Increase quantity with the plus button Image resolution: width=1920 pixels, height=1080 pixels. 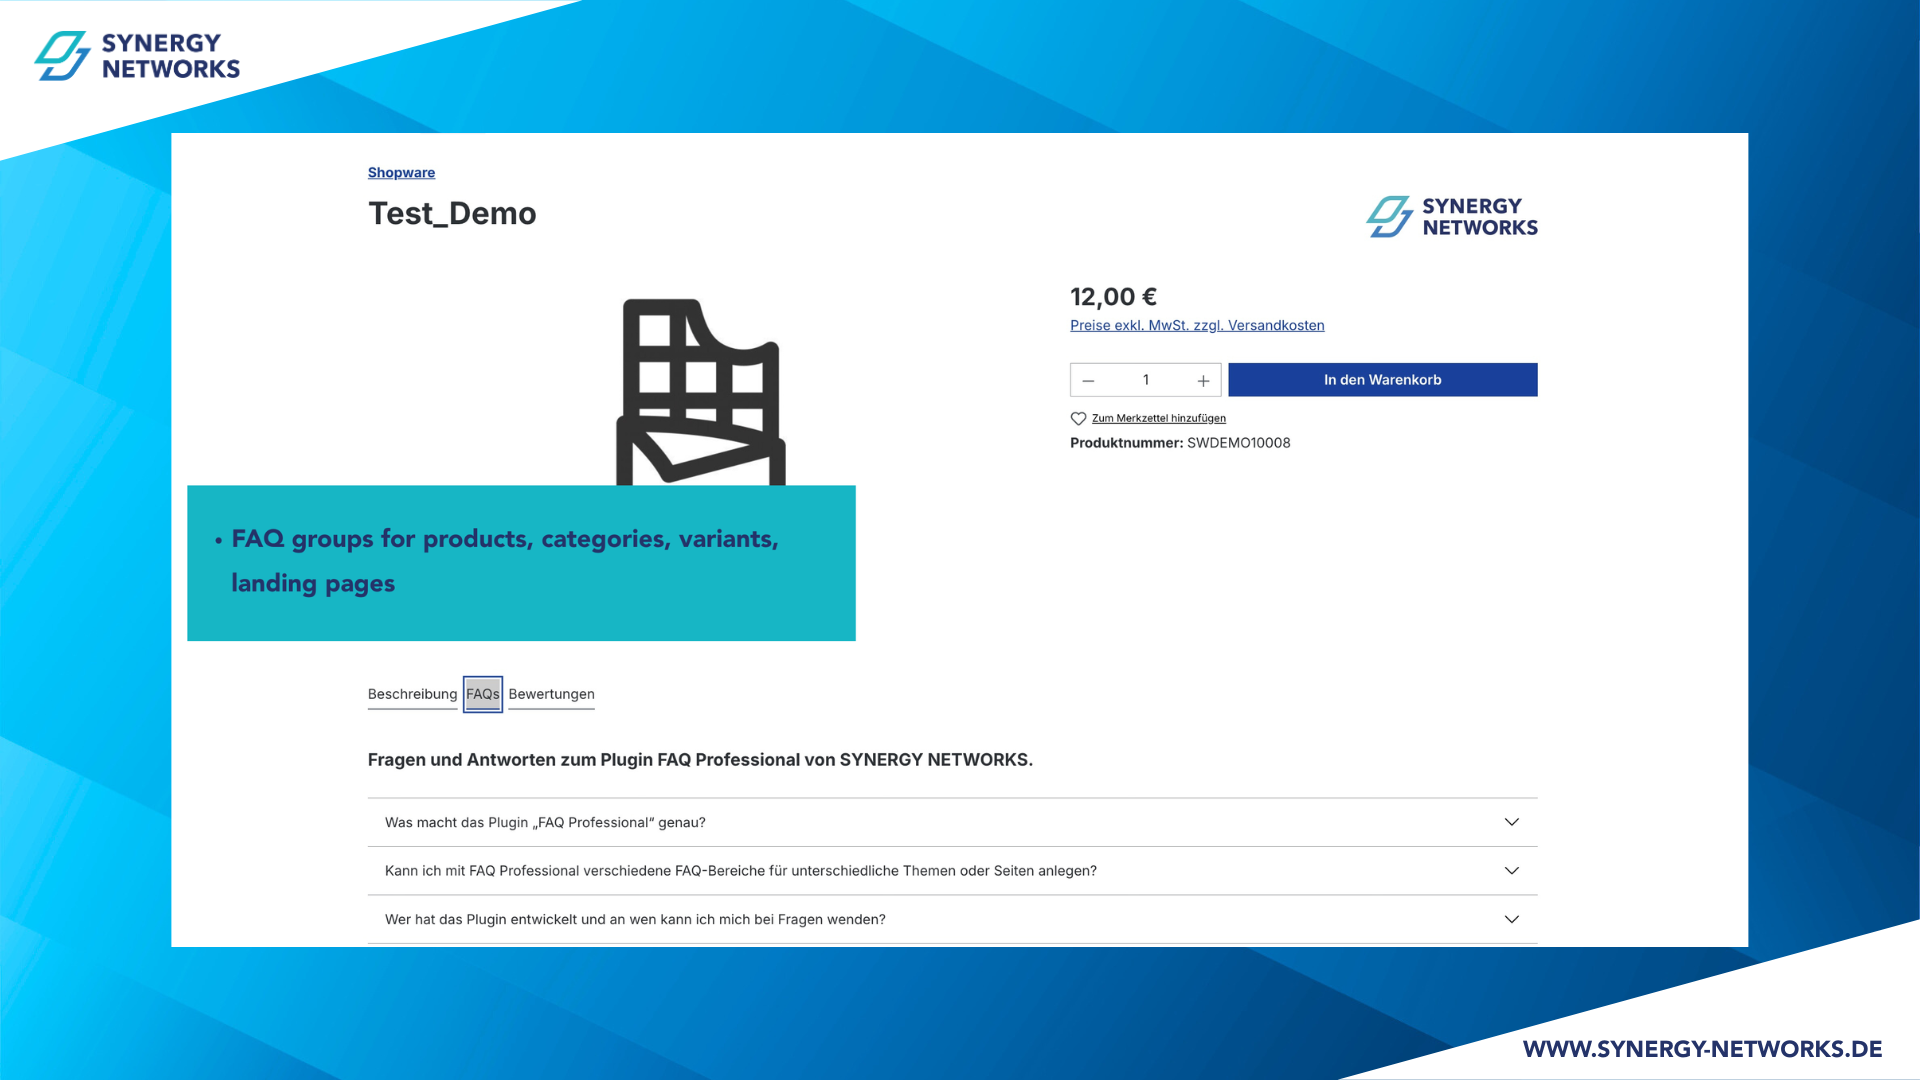pyautogui.click(x=1203, y=380)
